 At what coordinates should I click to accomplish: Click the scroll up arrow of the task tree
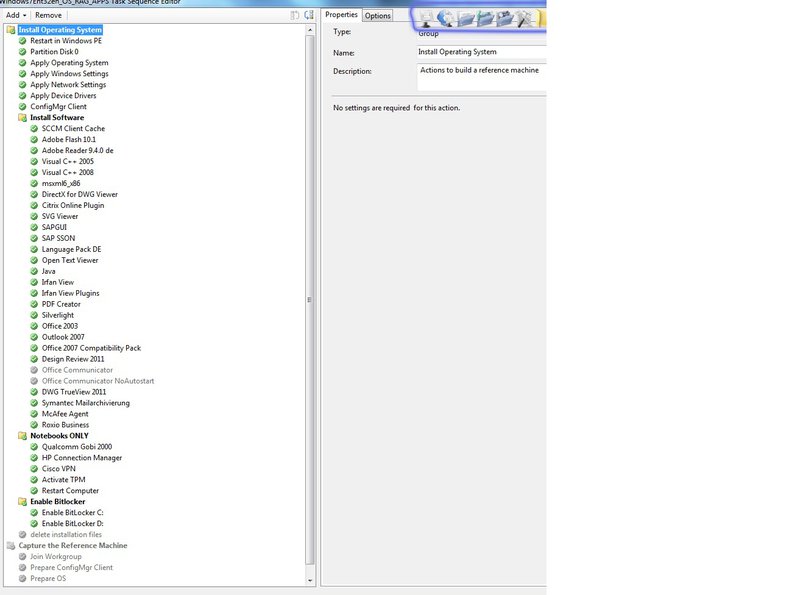(310, 30)
